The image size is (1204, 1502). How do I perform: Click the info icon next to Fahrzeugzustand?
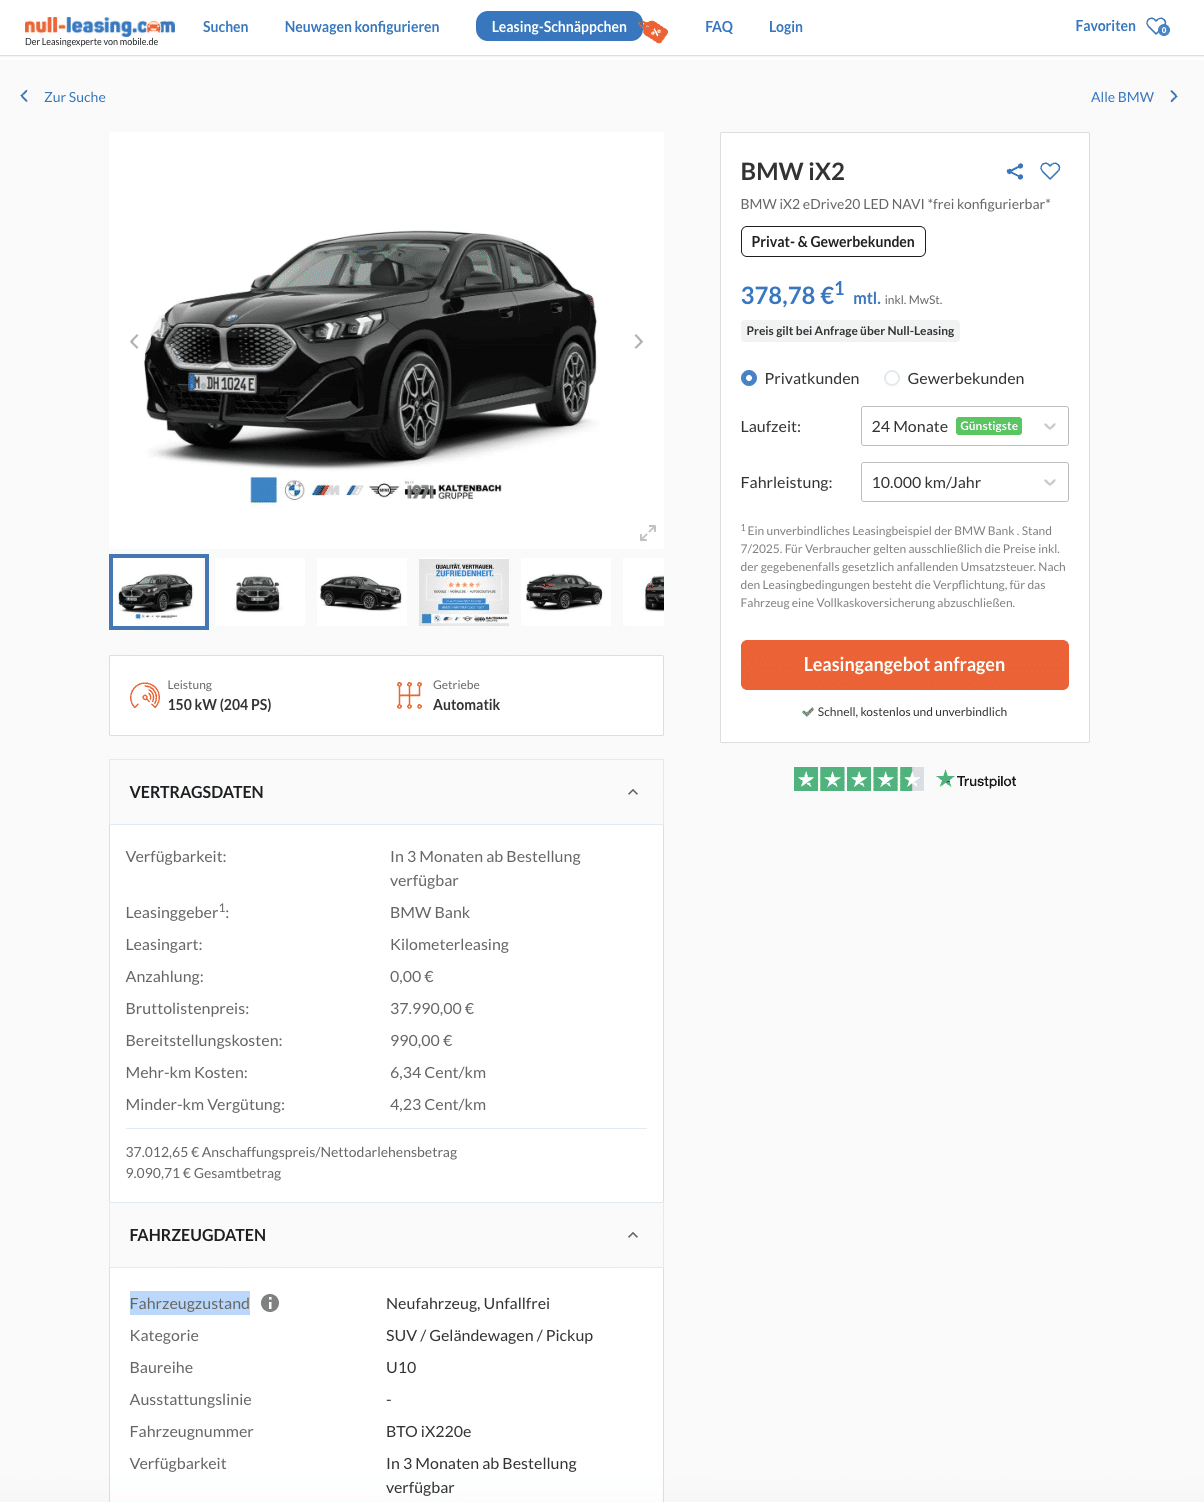click(270, 1303)
